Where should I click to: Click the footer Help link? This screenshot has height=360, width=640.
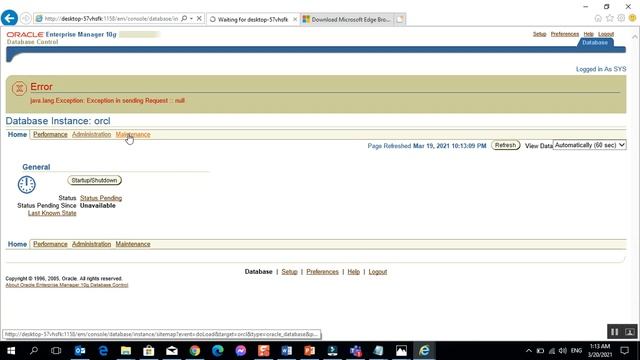click(x=353, y=272)
